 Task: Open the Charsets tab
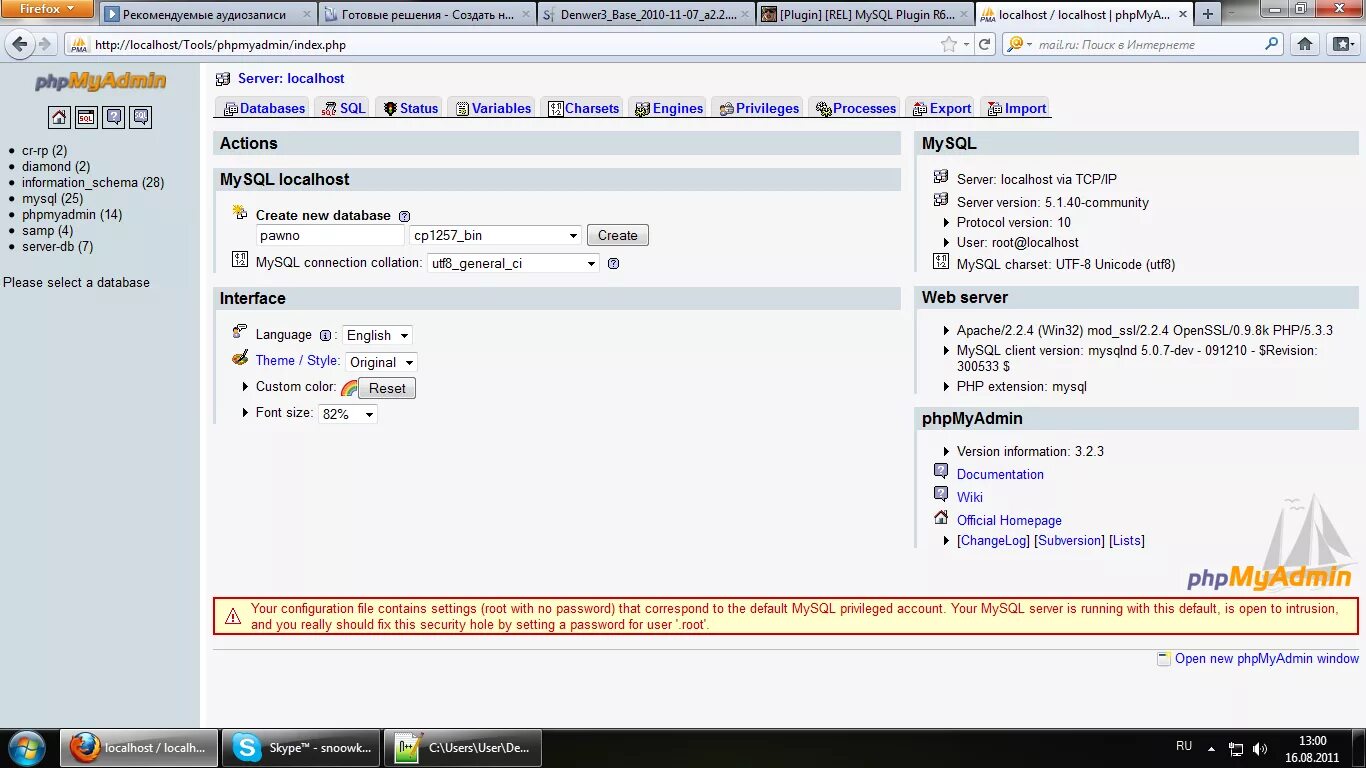pos(583,108)
